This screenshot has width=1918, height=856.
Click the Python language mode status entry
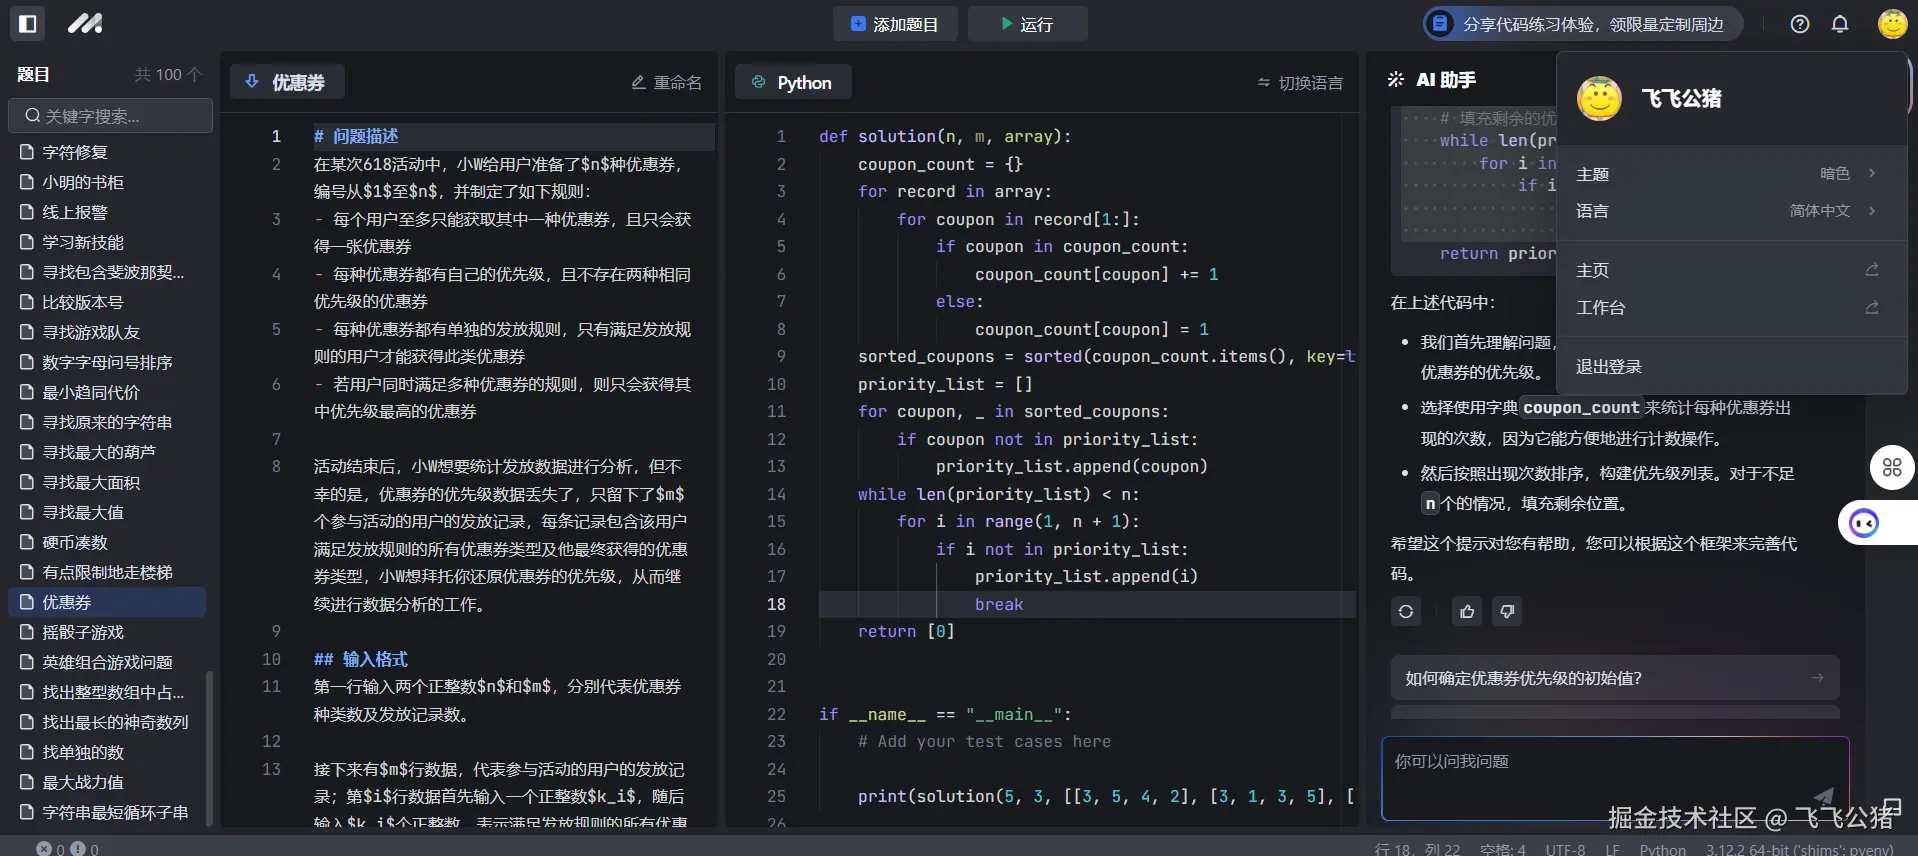[1662, 849]
